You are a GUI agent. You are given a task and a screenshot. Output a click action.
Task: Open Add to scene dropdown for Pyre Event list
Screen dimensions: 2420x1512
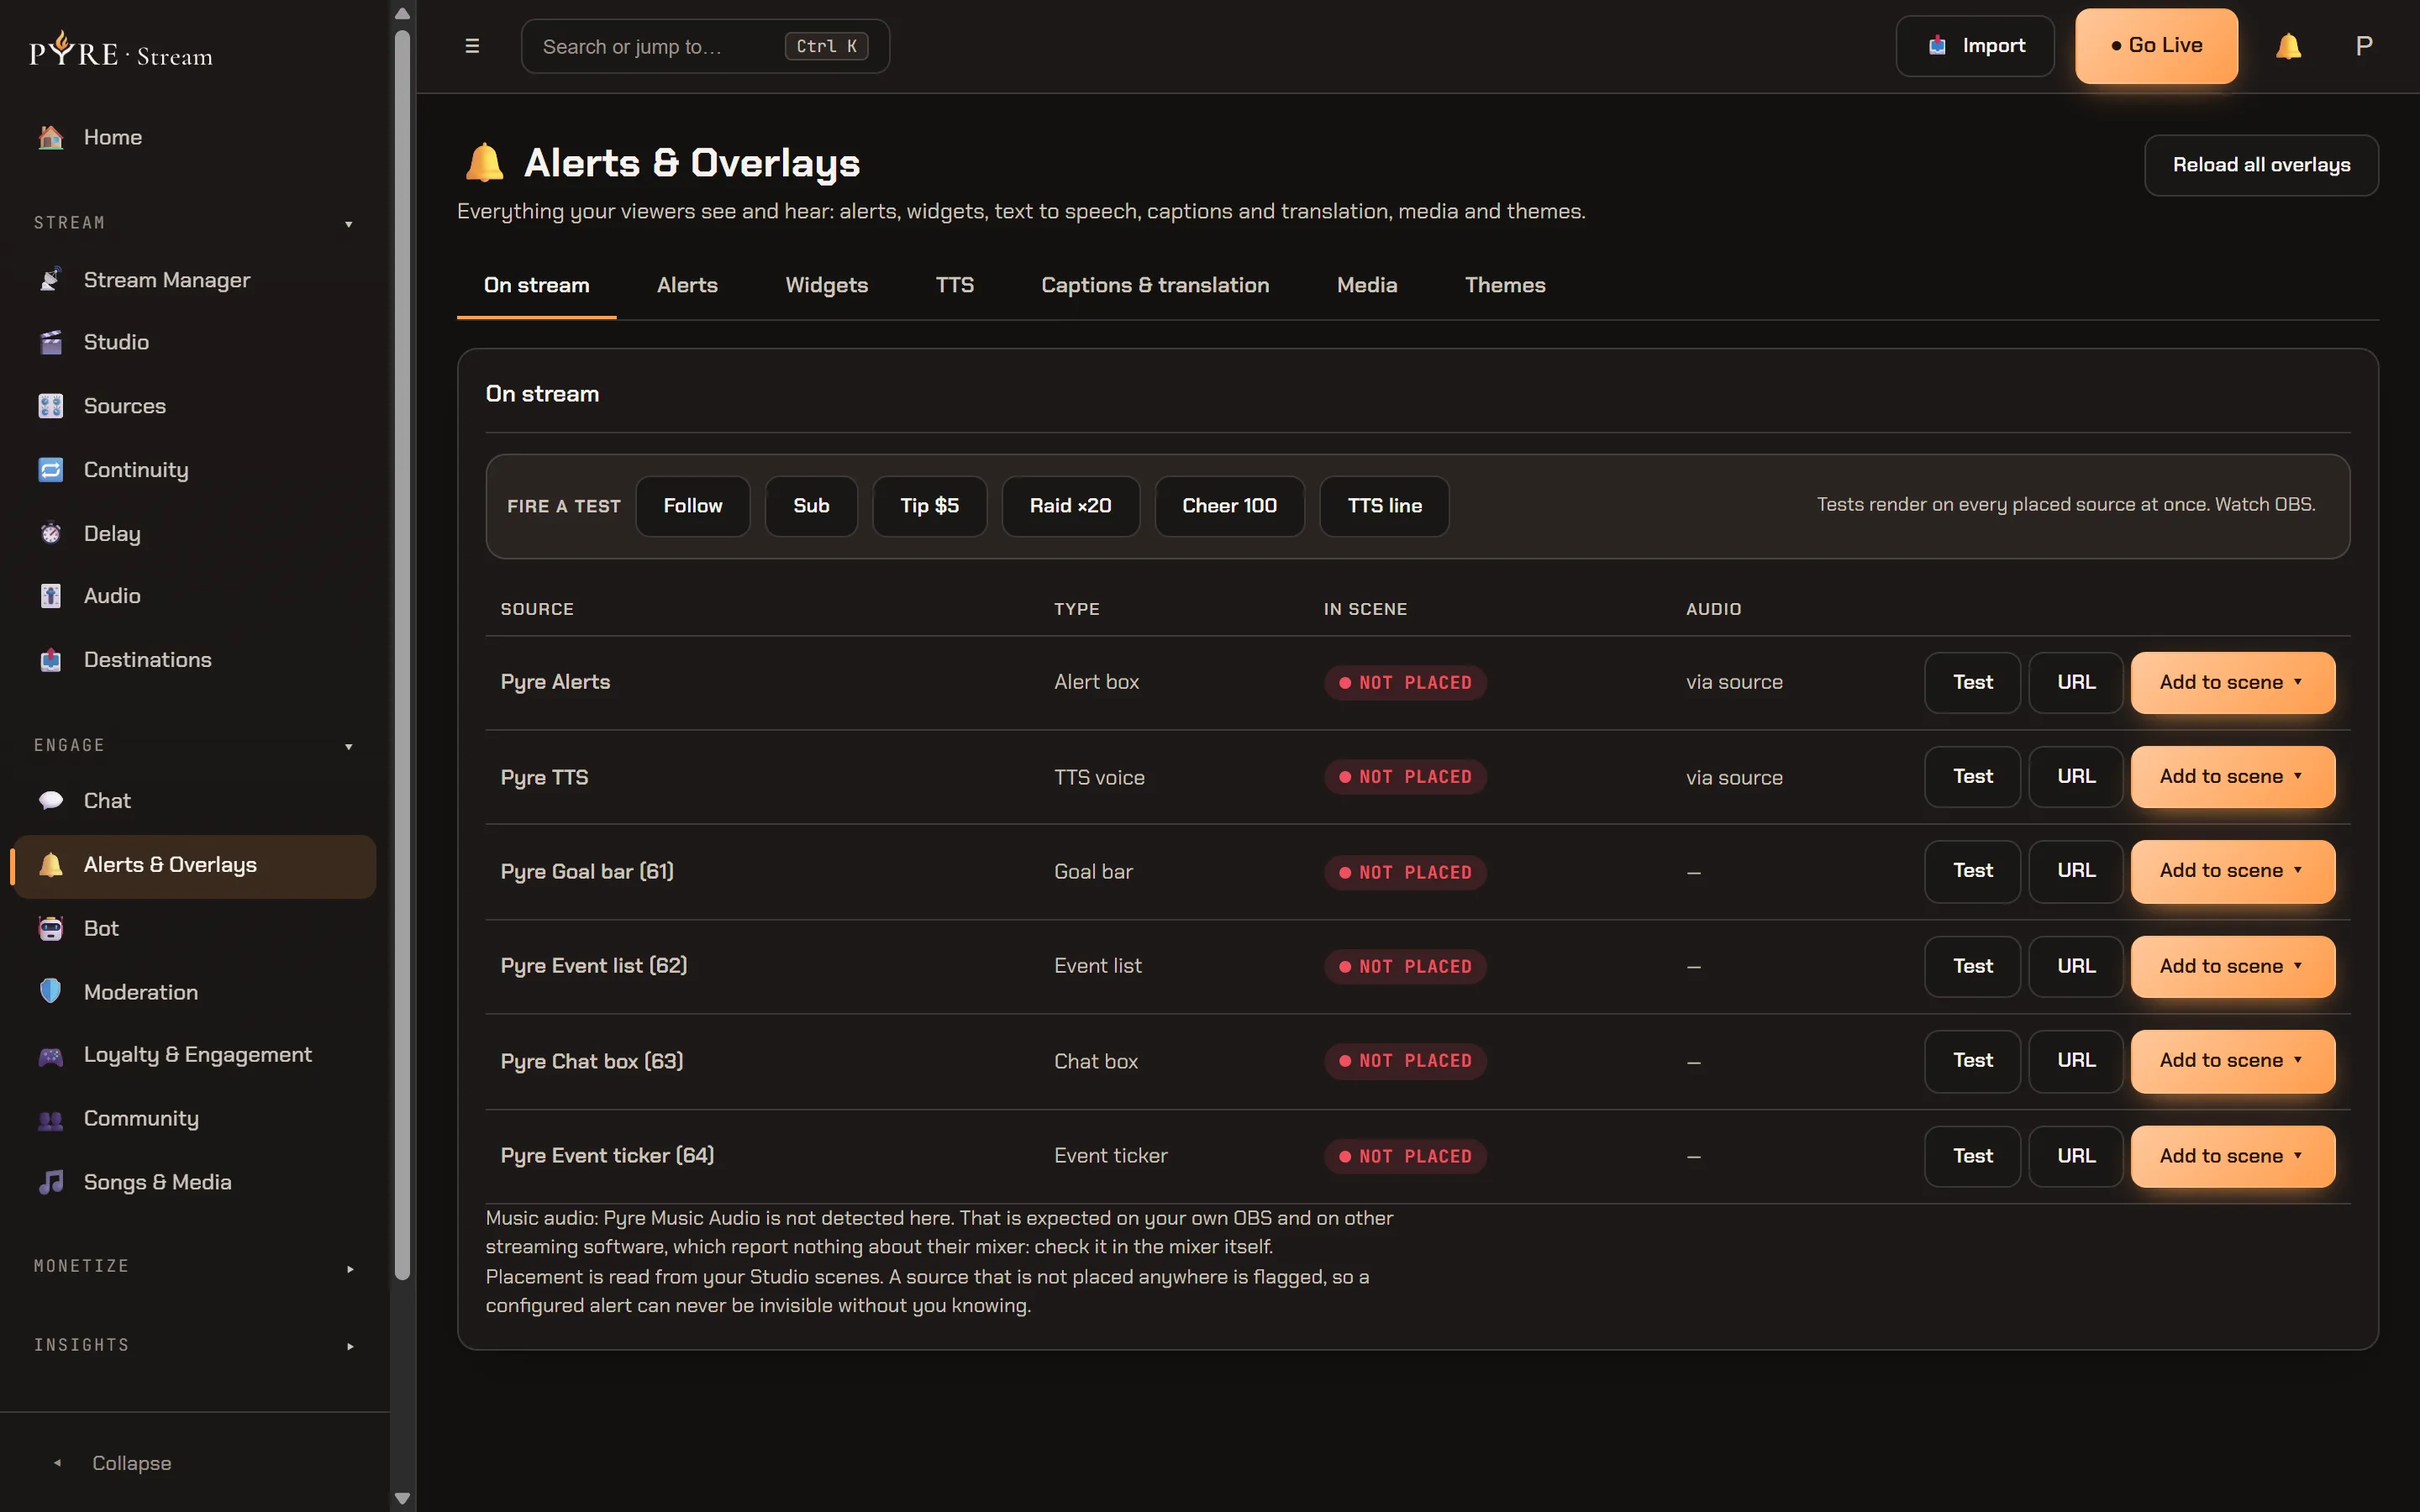click(x=2233, y=966)
